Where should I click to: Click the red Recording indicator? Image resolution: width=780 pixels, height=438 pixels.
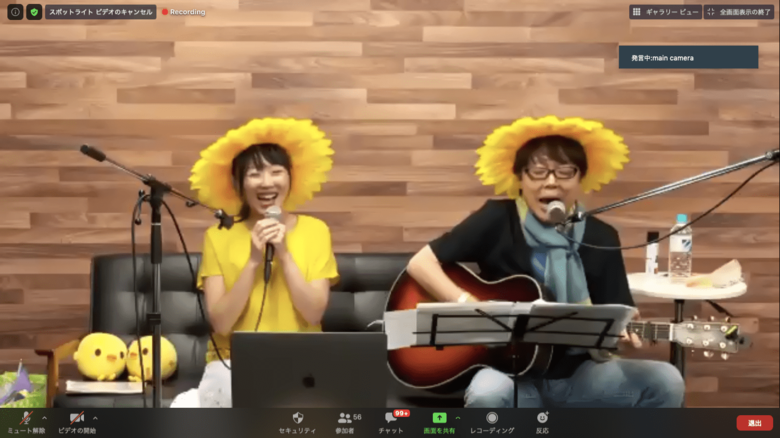[x=184, y=12]
